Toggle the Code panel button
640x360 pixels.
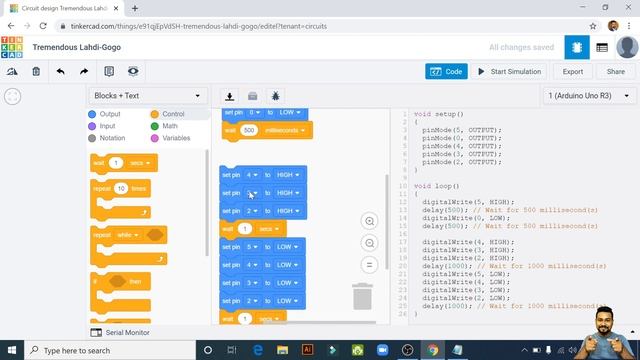pos(446,71)
